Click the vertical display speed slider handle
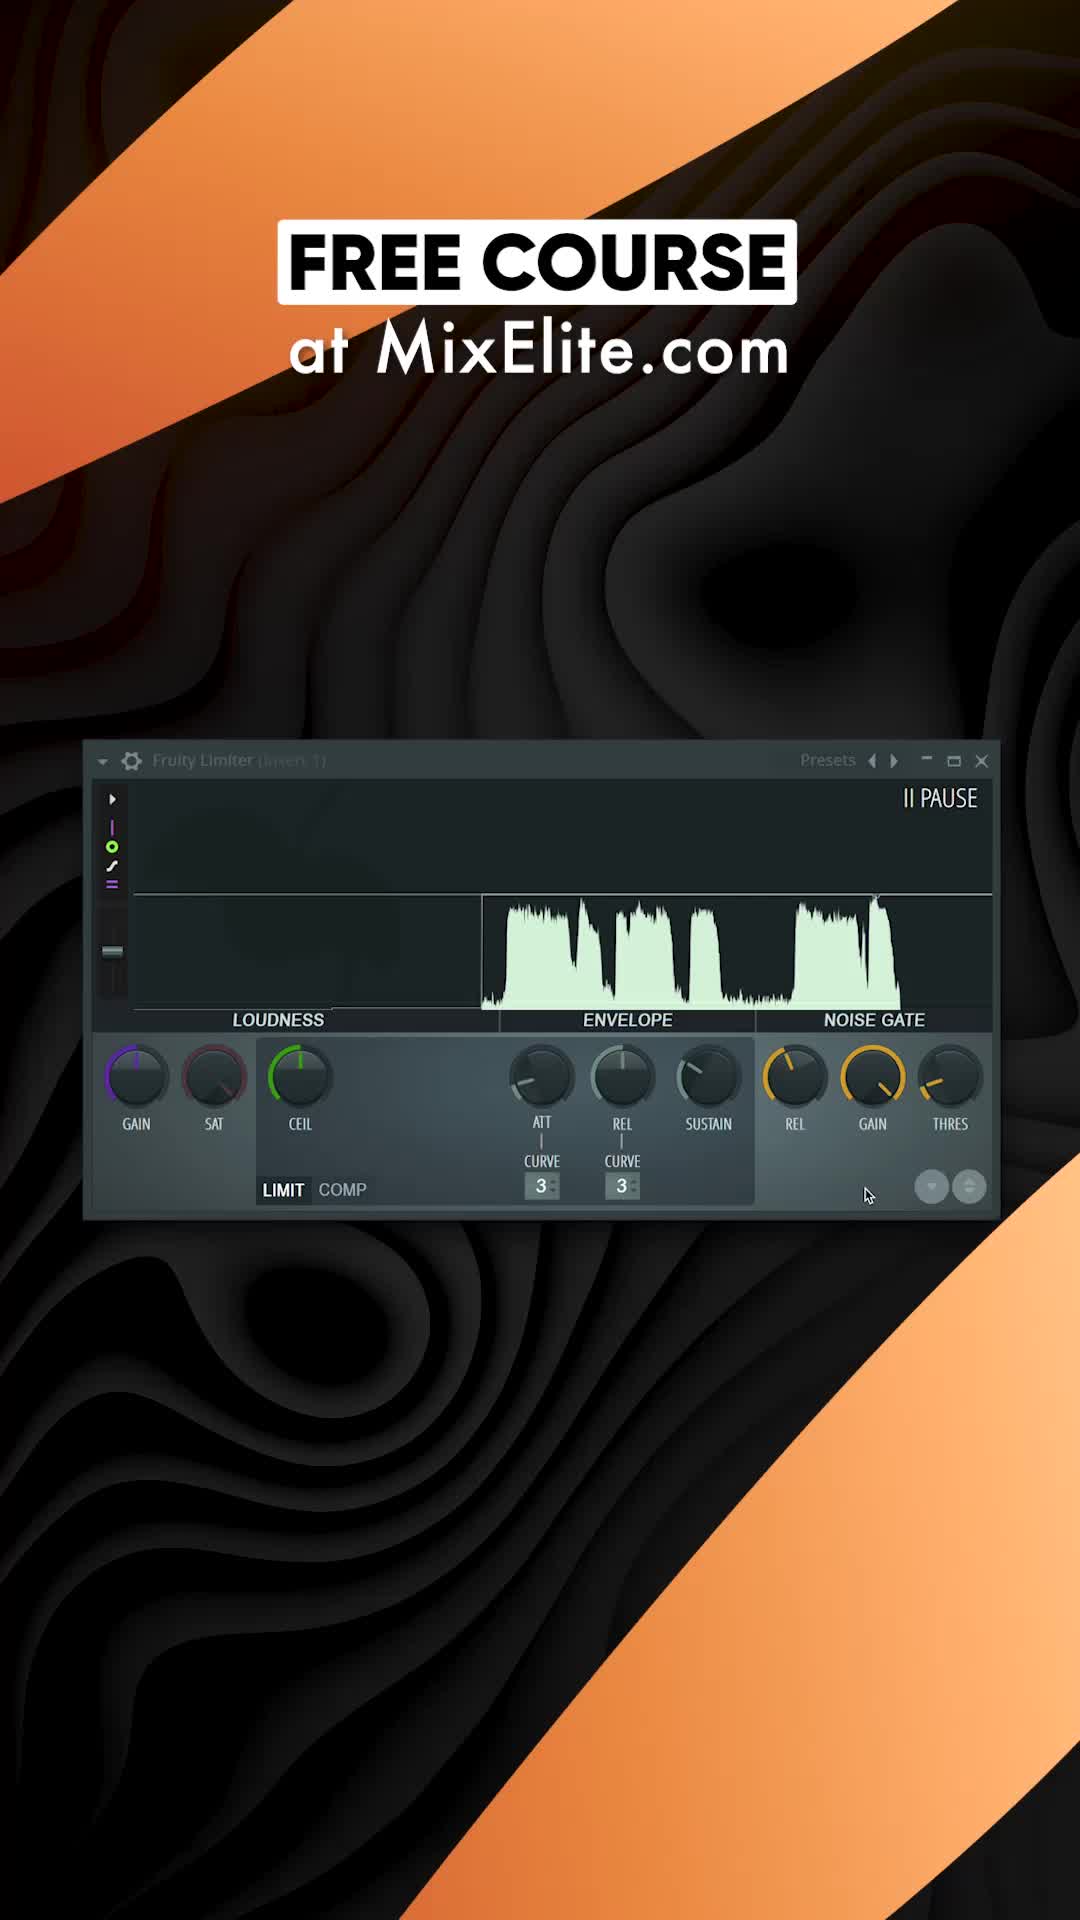Screen dimensions: 1080x1920 (113, 951)
